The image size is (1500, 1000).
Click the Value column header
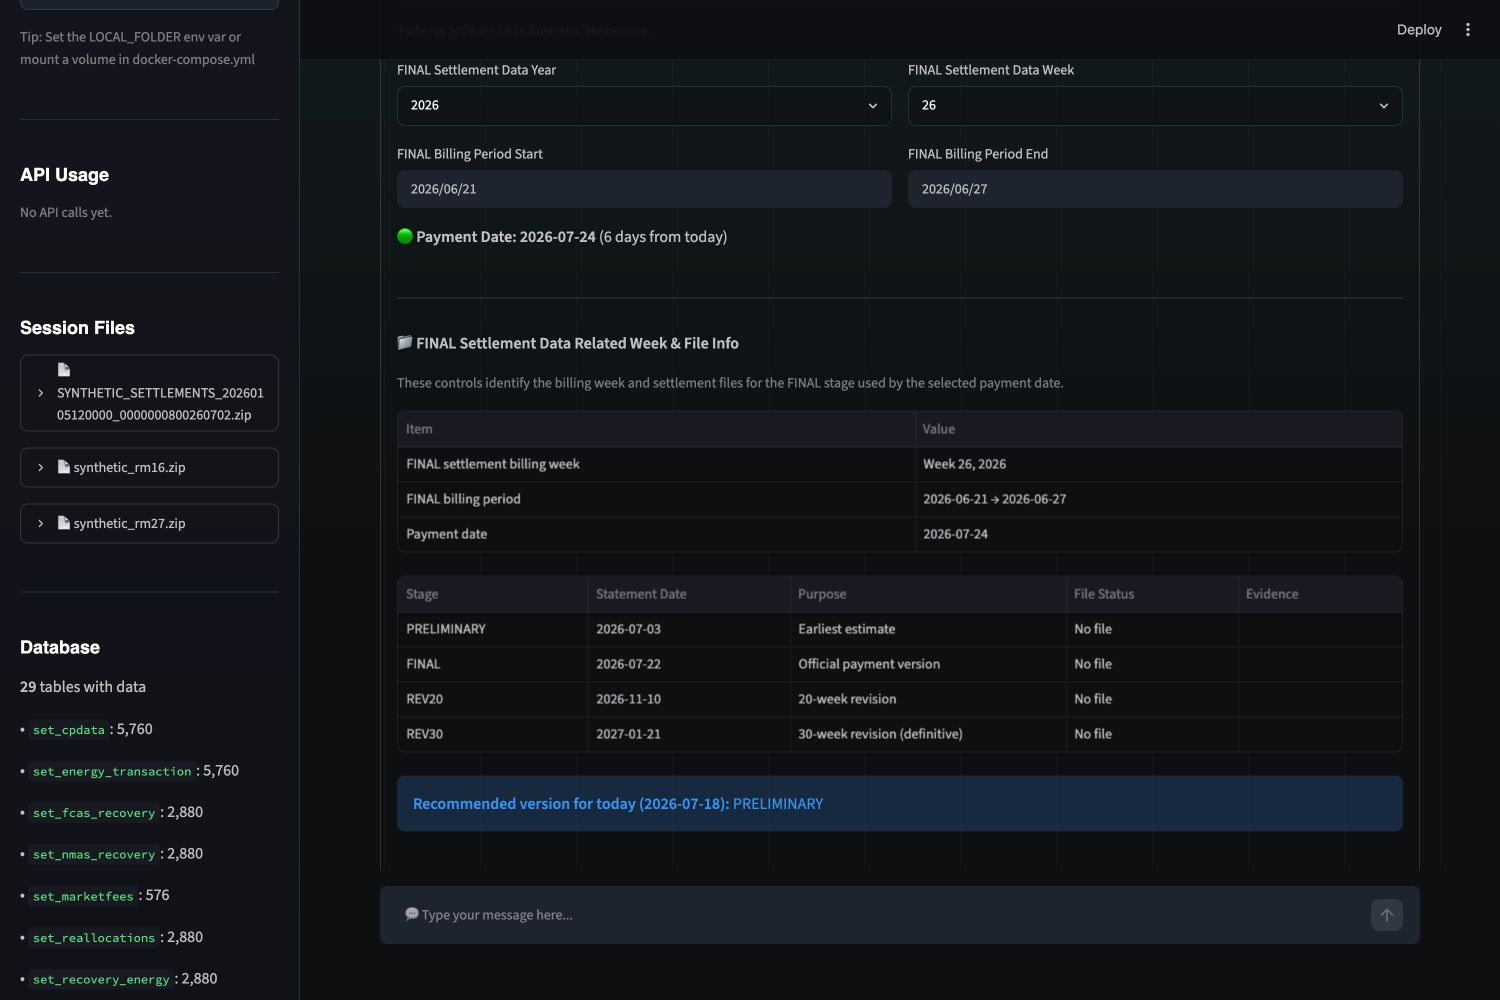tap(1158, 429)
